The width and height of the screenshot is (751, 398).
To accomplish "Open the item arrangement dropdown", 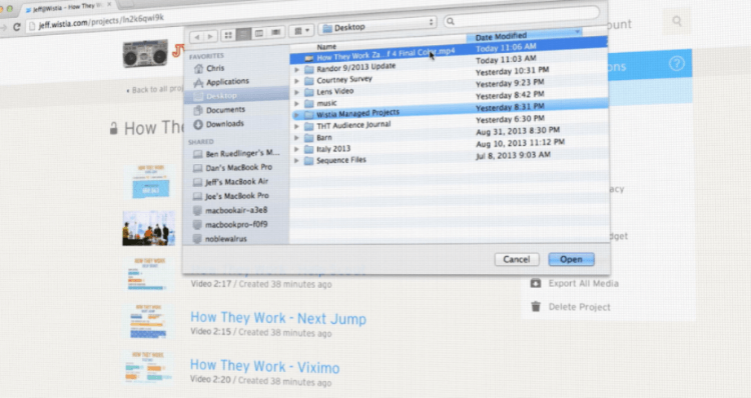I will (301, 31).
